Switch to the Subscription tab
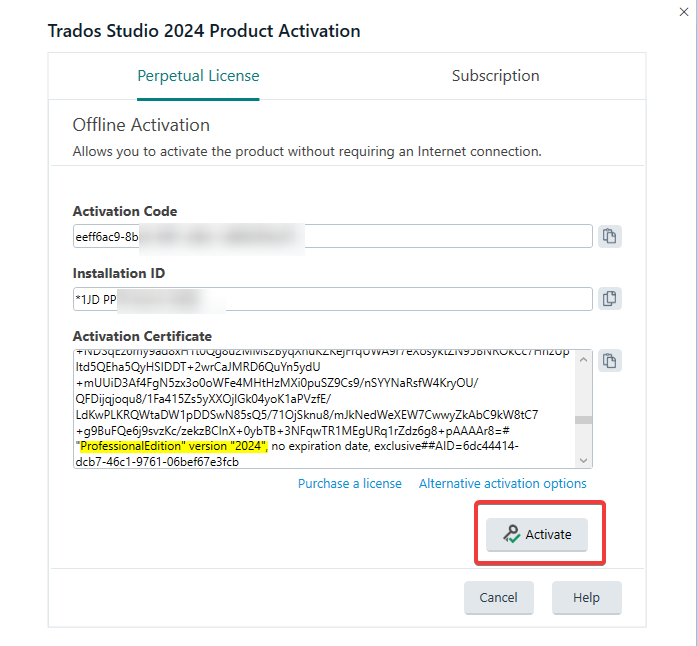 point(495,76)
